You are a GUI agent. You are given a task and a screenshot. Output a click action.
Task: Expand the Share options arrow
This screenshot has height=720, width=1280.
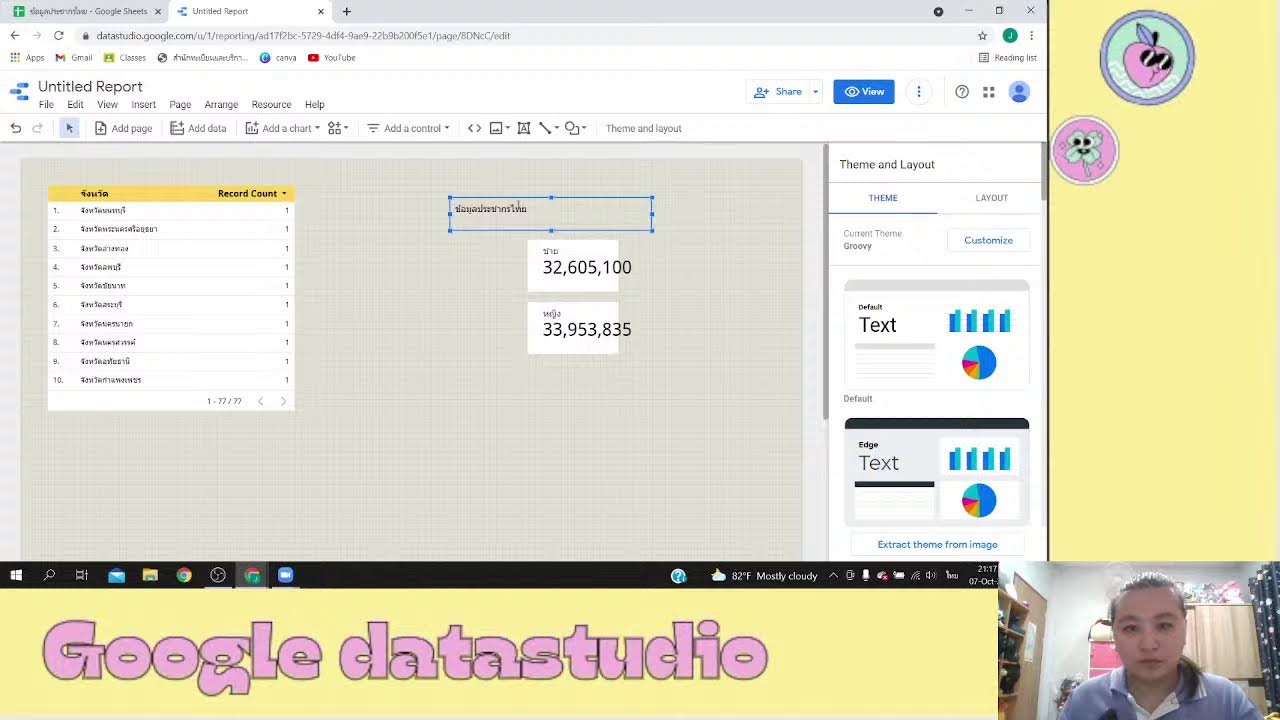click(x=815, y=92)
